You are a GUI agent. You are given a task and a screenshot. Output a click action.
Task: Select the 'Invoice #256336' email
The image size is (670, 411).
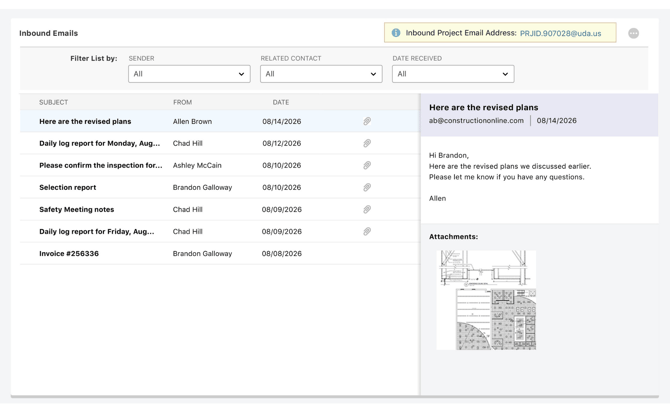pos(220,253)
